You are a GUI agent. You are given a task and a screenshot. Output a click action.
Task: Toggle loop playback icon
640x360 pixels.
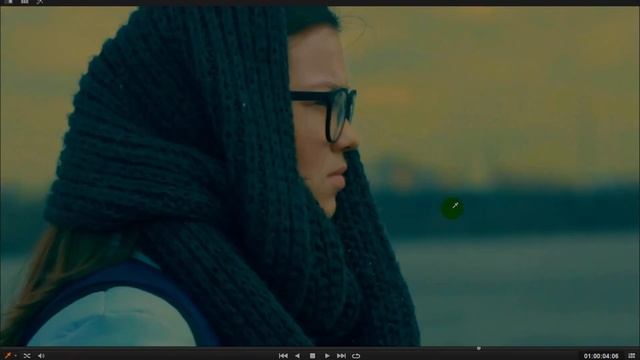coord(356,356)
